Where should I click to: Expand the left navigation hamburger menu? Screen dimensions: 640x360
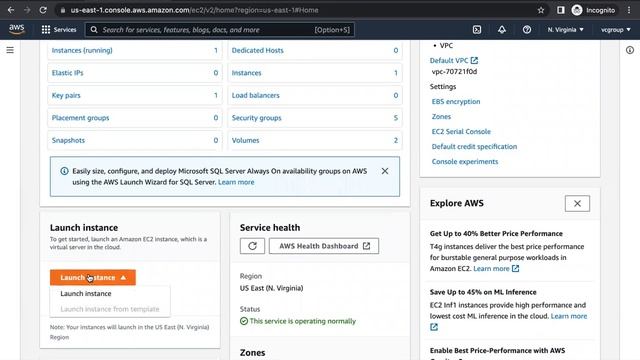(x=10, y=50)
